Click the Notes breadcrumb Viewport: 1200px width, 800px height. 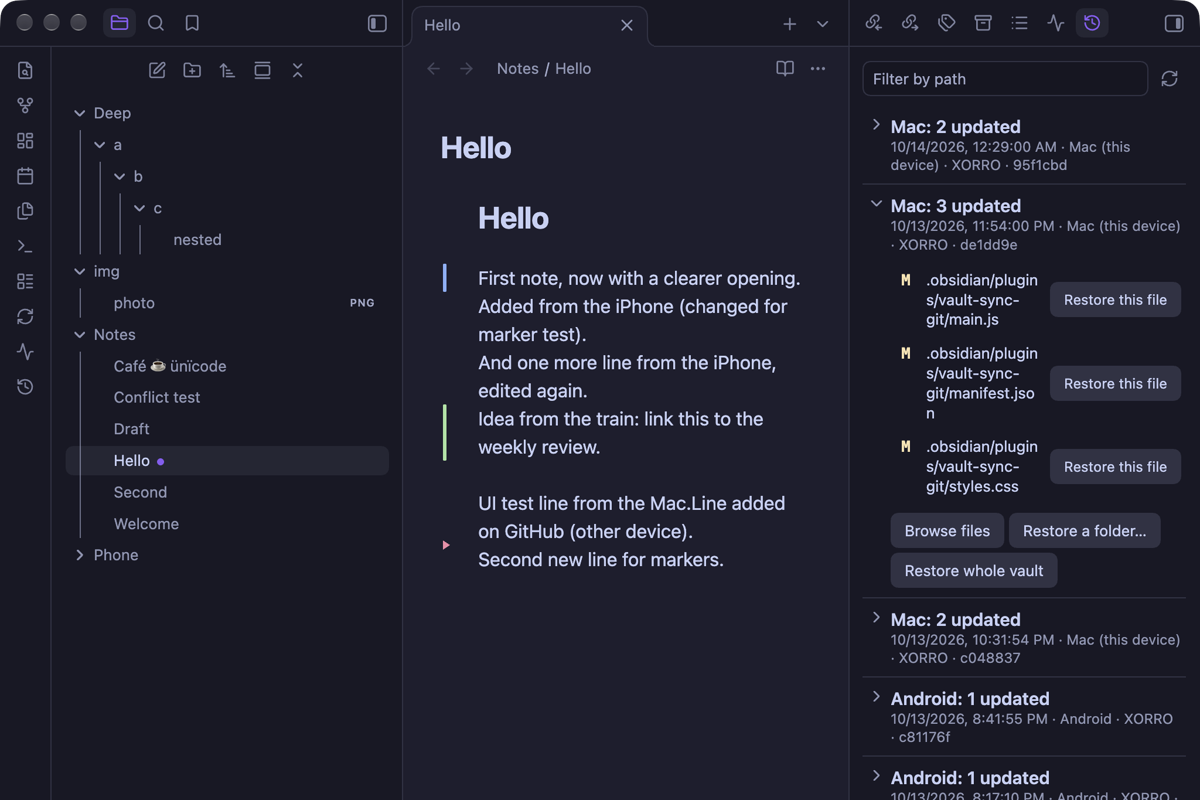(x=518, y=69)
